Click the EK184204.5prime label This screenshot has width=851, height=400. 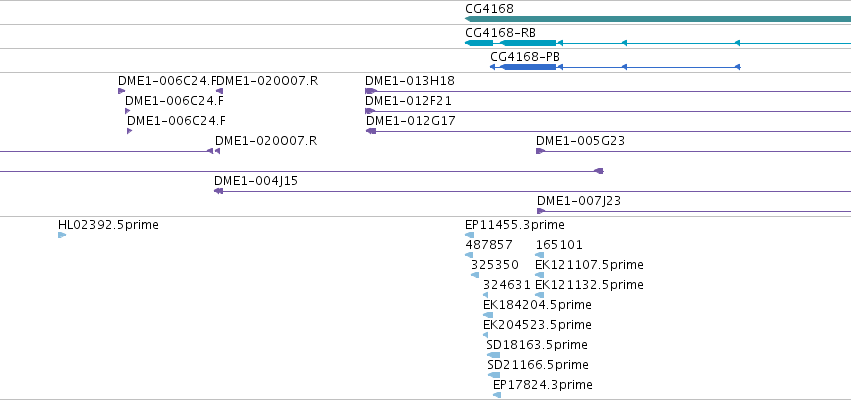pyautogui.click(x=537, y=305)
